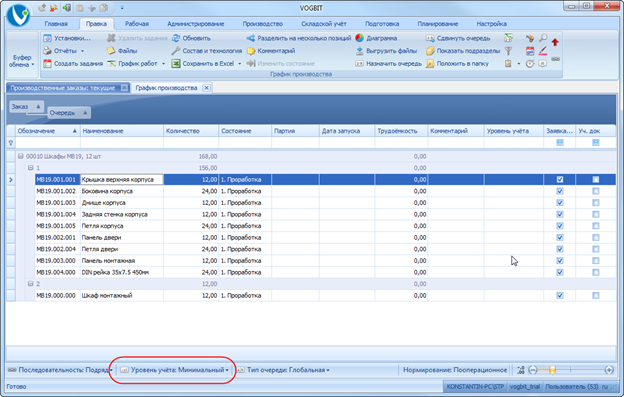Click the funnel filter icon in ribbon
624x397 pixels.
point(508,51)
